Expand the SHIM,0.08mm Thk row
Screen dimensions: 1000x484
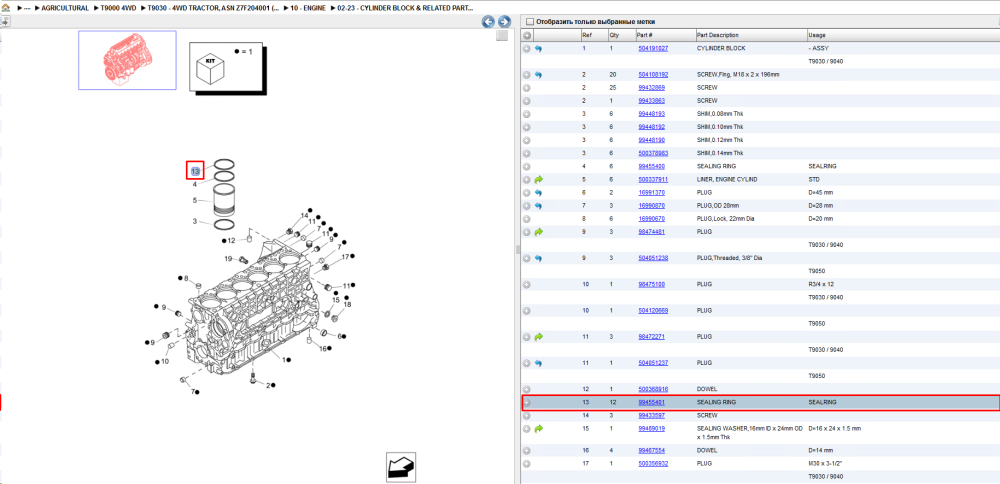pos(527,114)
